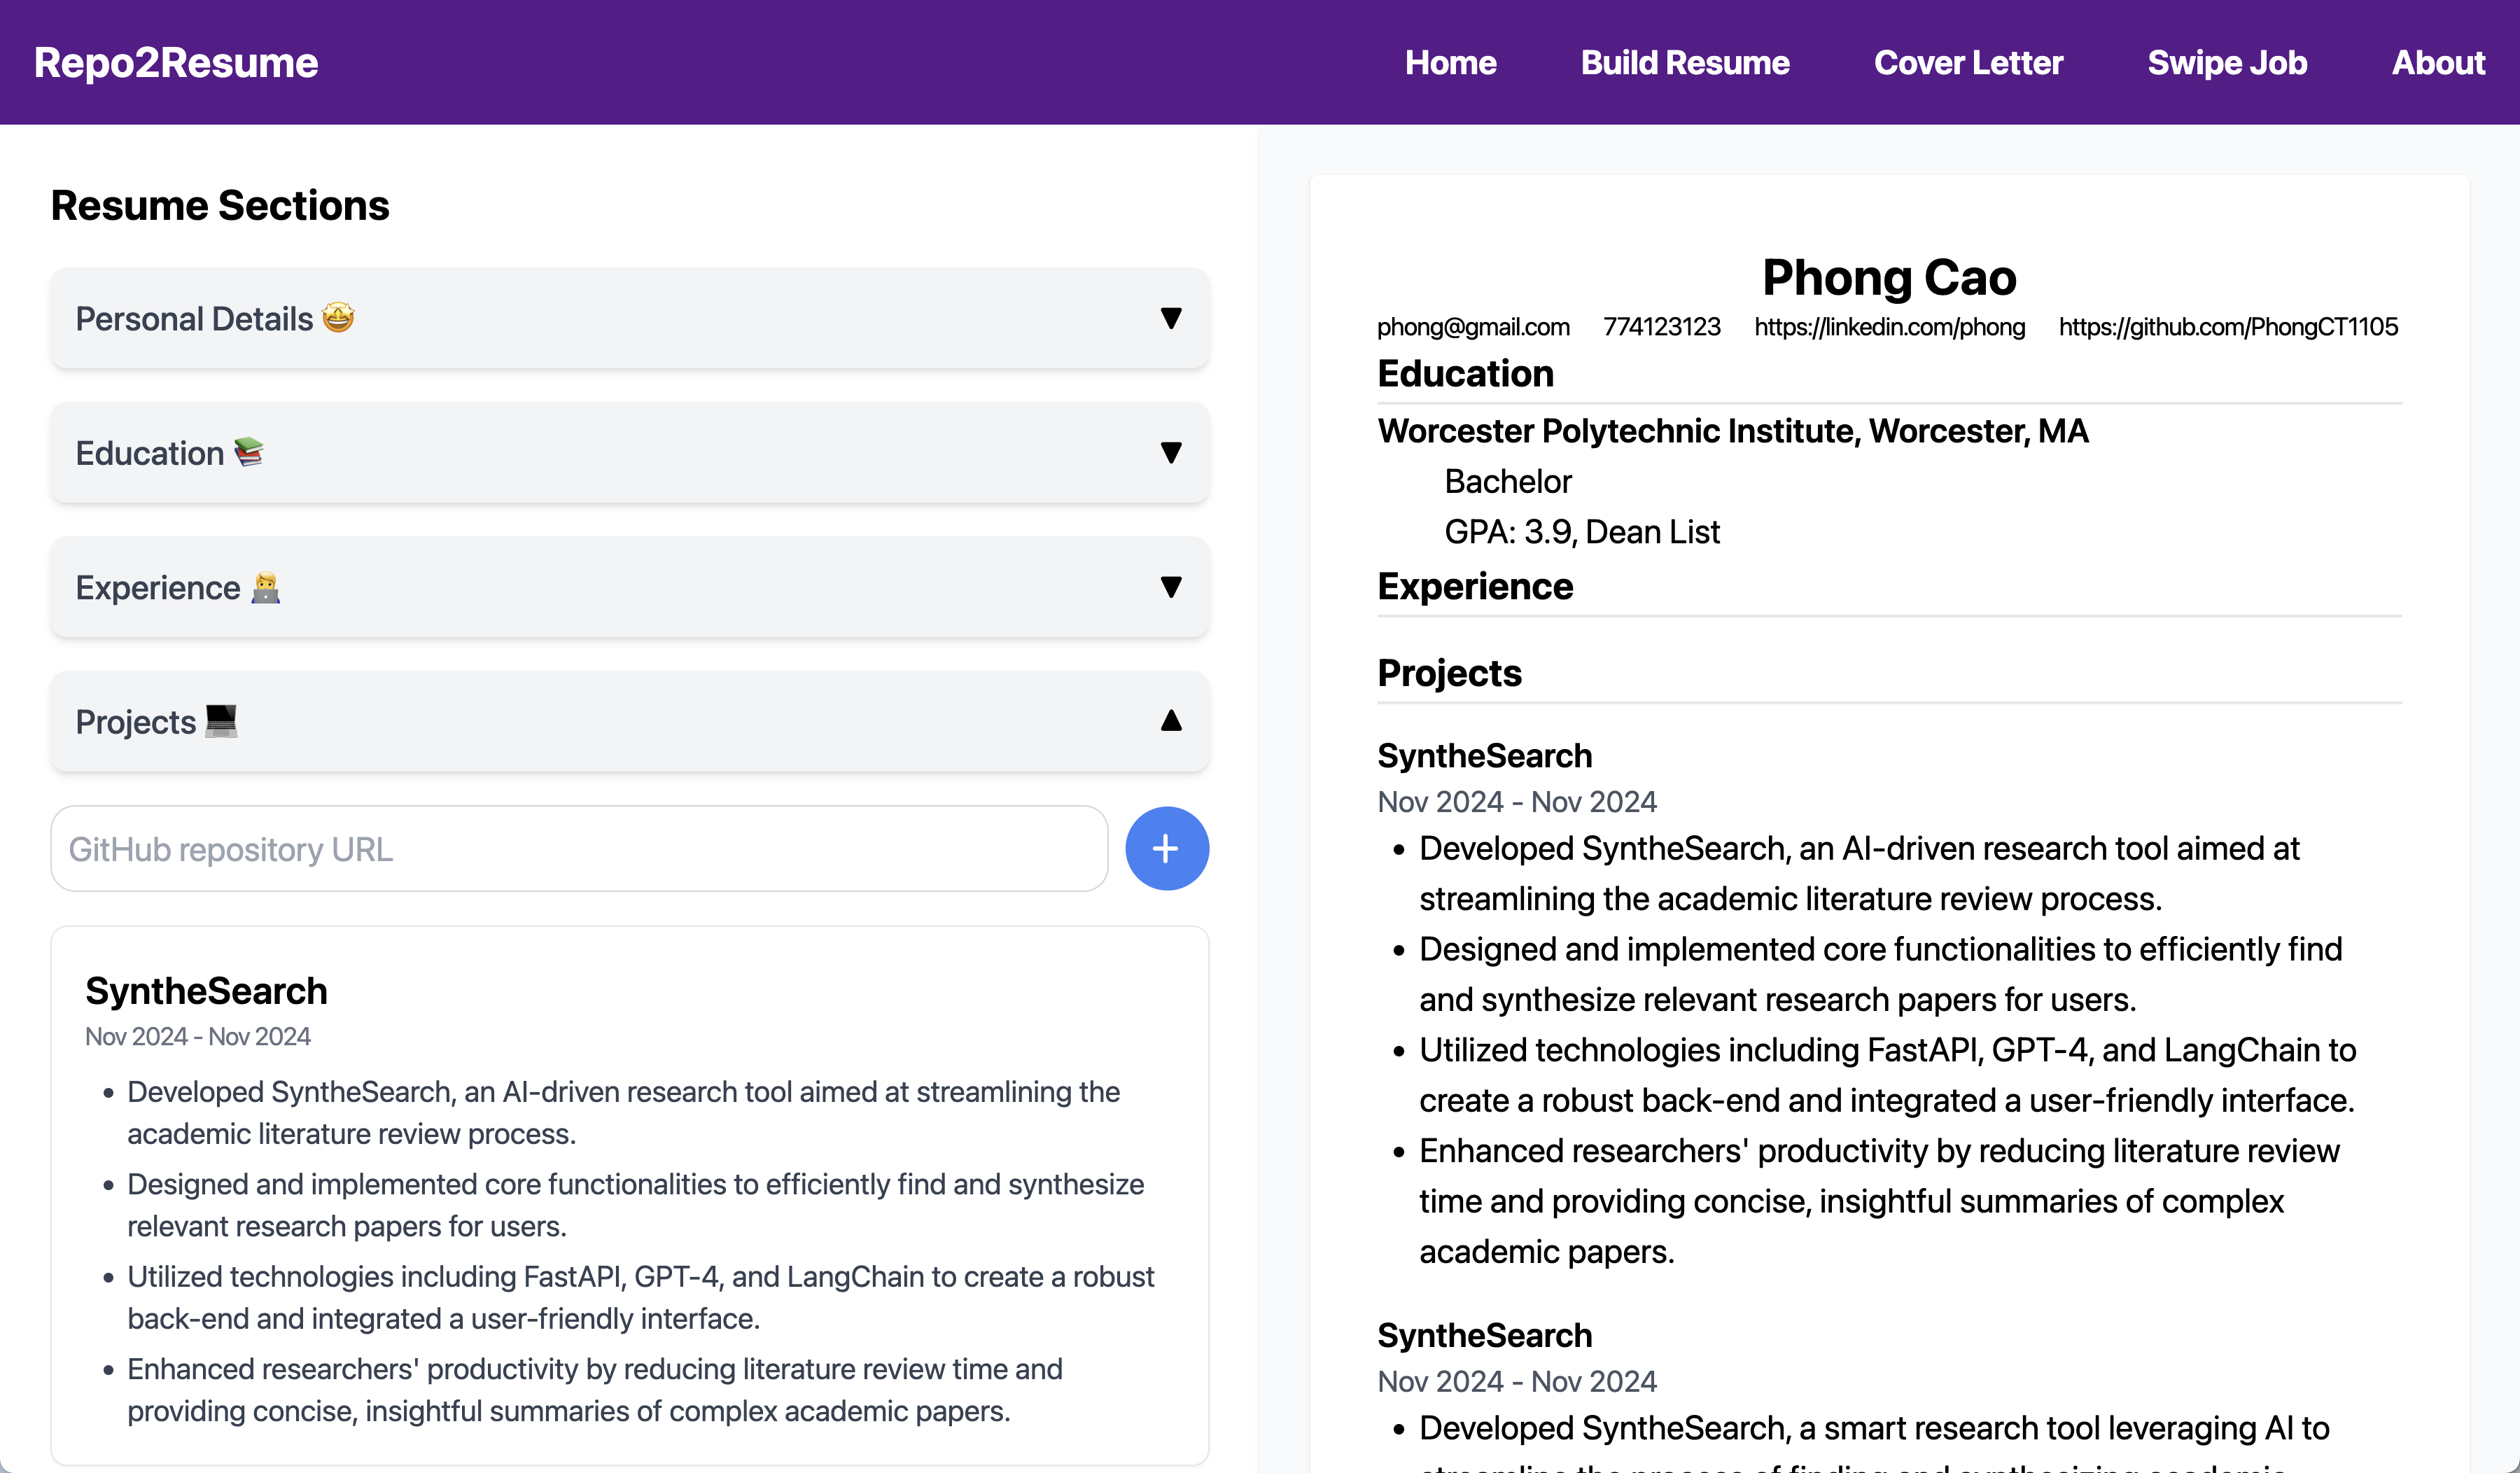The width and height of the screenshot is (2520, 1473).
Task: Select the SyntheSearch project card title
Action: 206,991
